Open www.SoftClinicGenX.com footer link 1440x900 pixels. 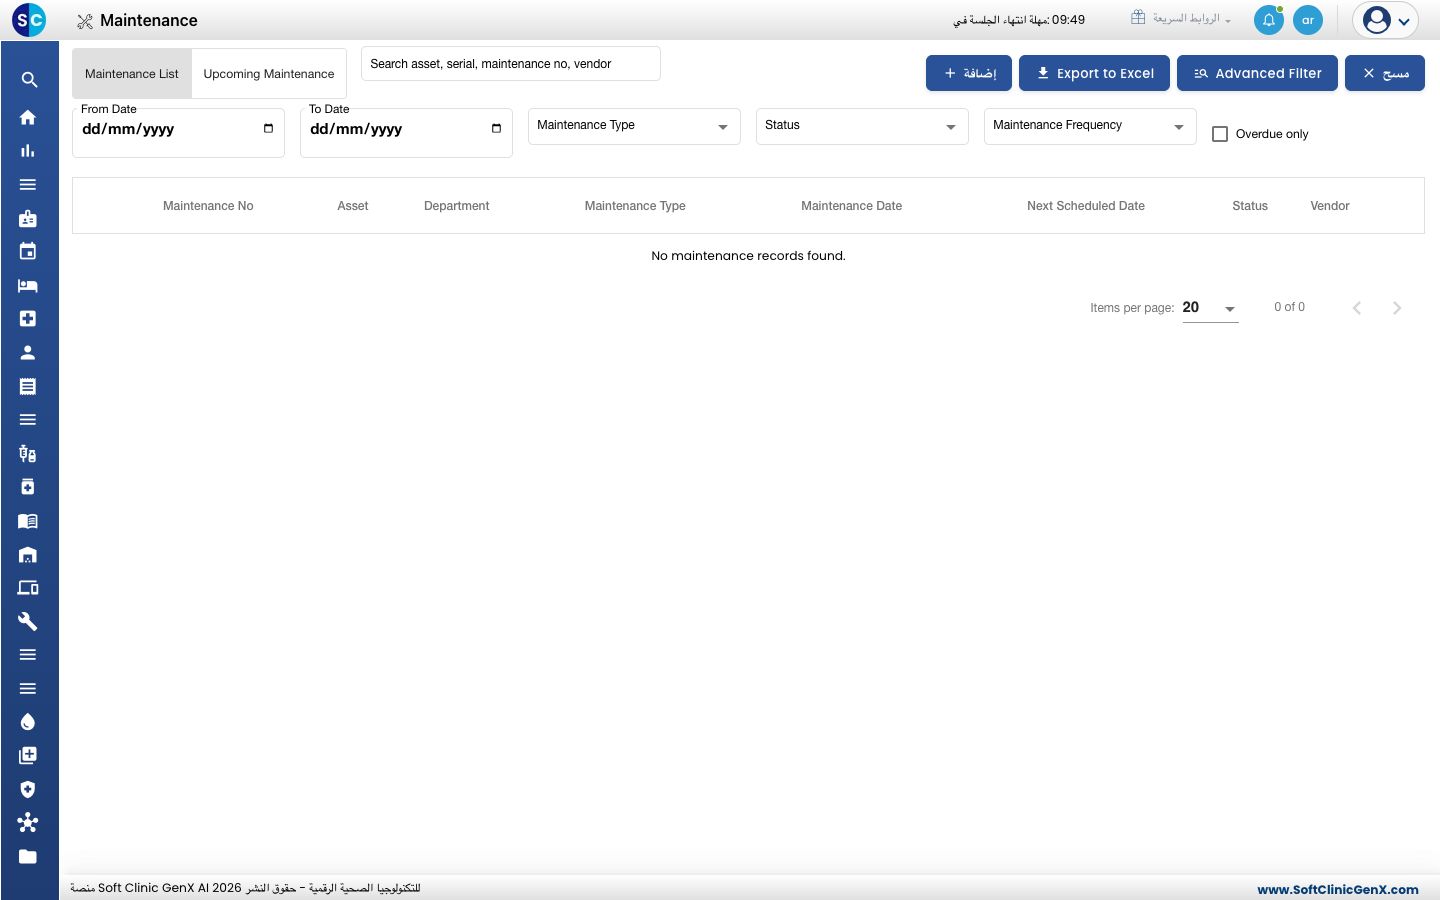coord(1338,889)
